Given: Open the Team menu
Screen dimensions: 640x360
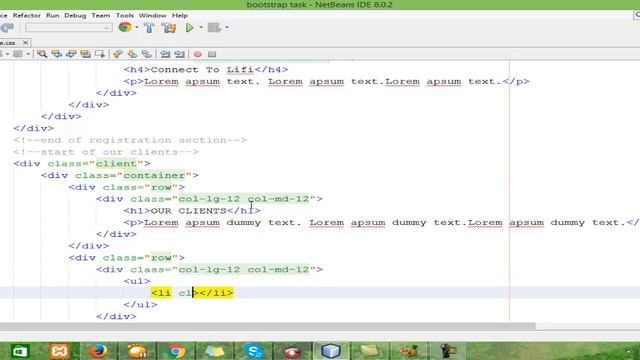Looking at the screenshot, I should pyautogui.click(x=100, y=15).
